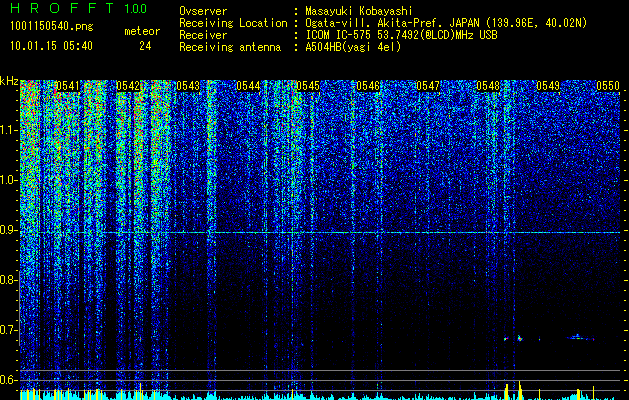Select the filename 1001150540.png

[x=52, y=27]
